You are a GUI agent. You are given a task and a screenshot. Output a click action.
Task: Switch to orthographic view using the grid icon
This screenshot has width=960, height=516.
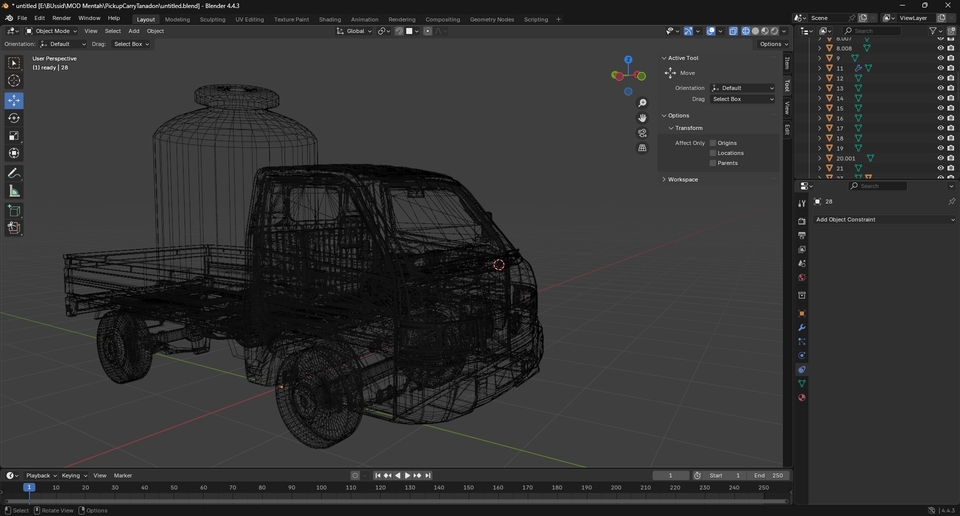[x=642, y=148]
